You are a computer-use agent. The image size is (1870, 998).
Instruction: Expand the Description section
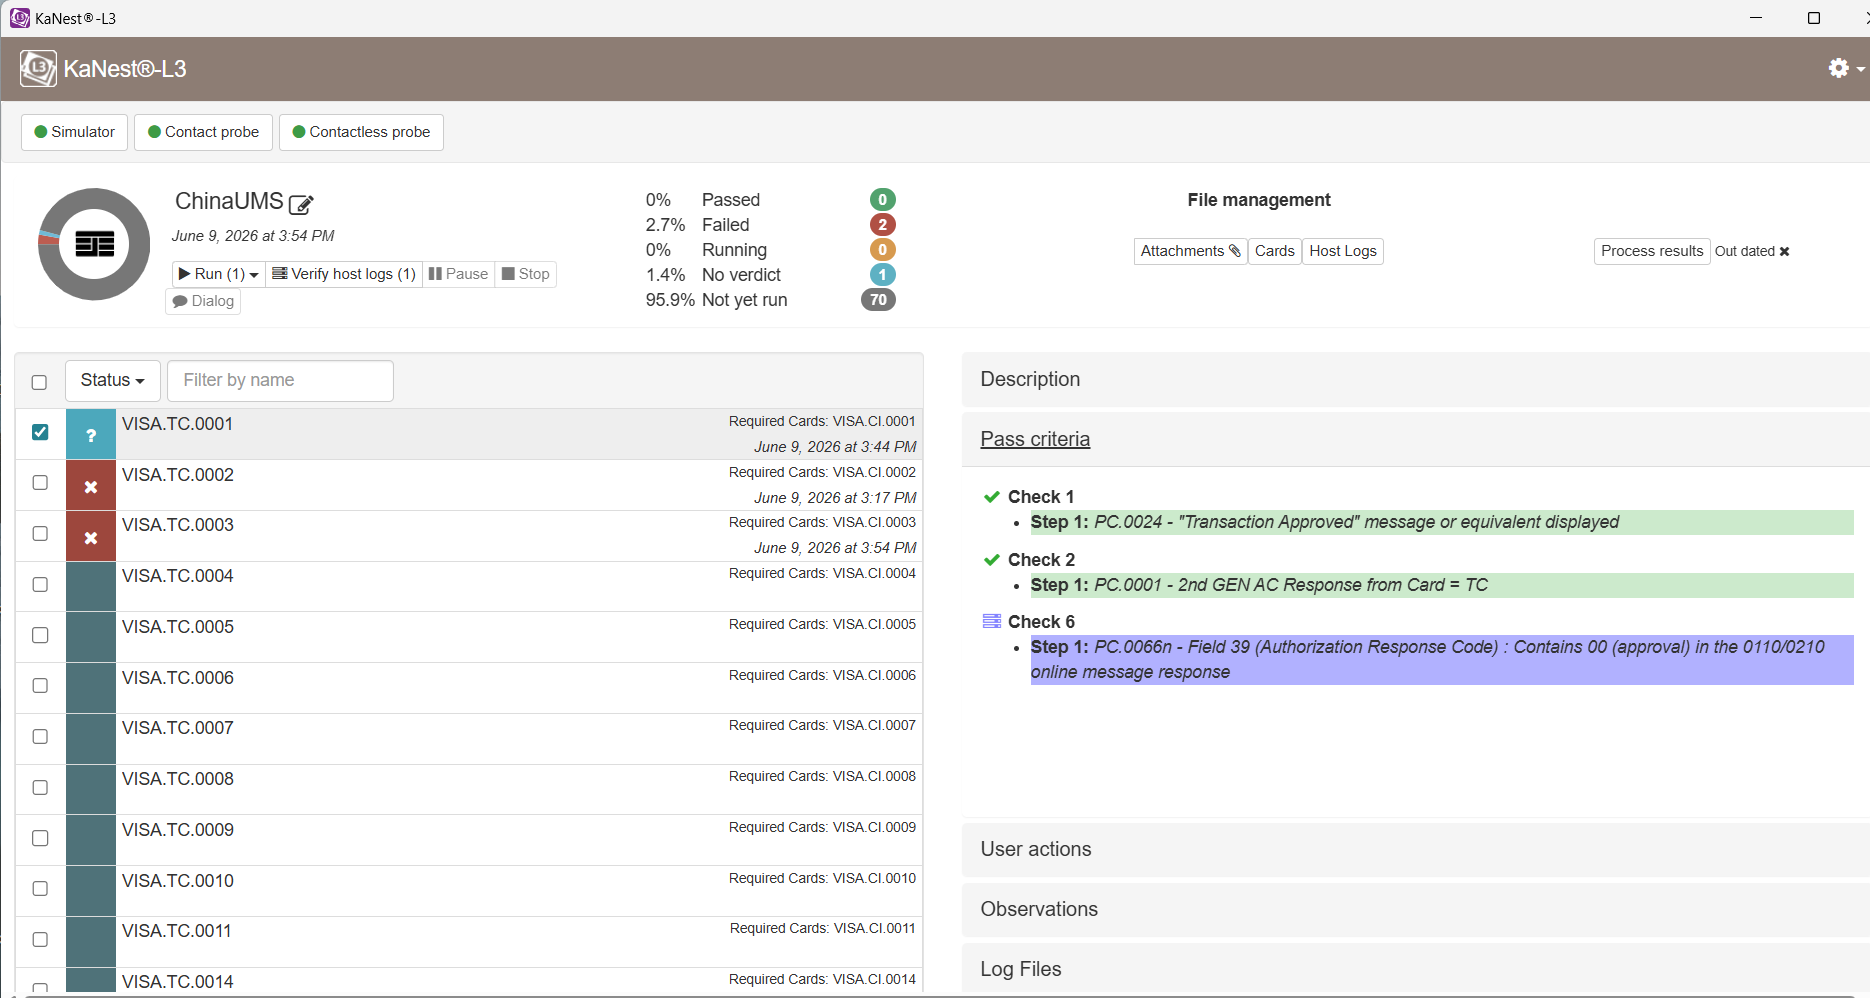point(1416,379)
